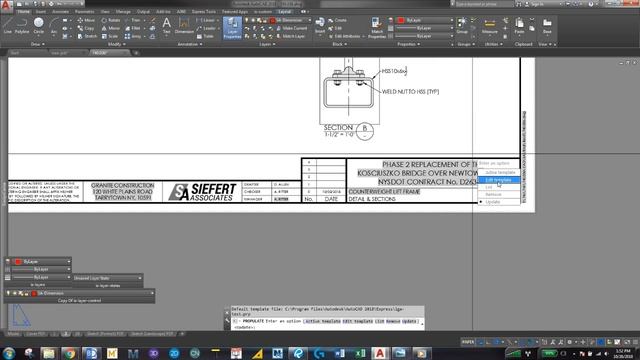
Task: Click Create block tool
Action: [338, 20]
